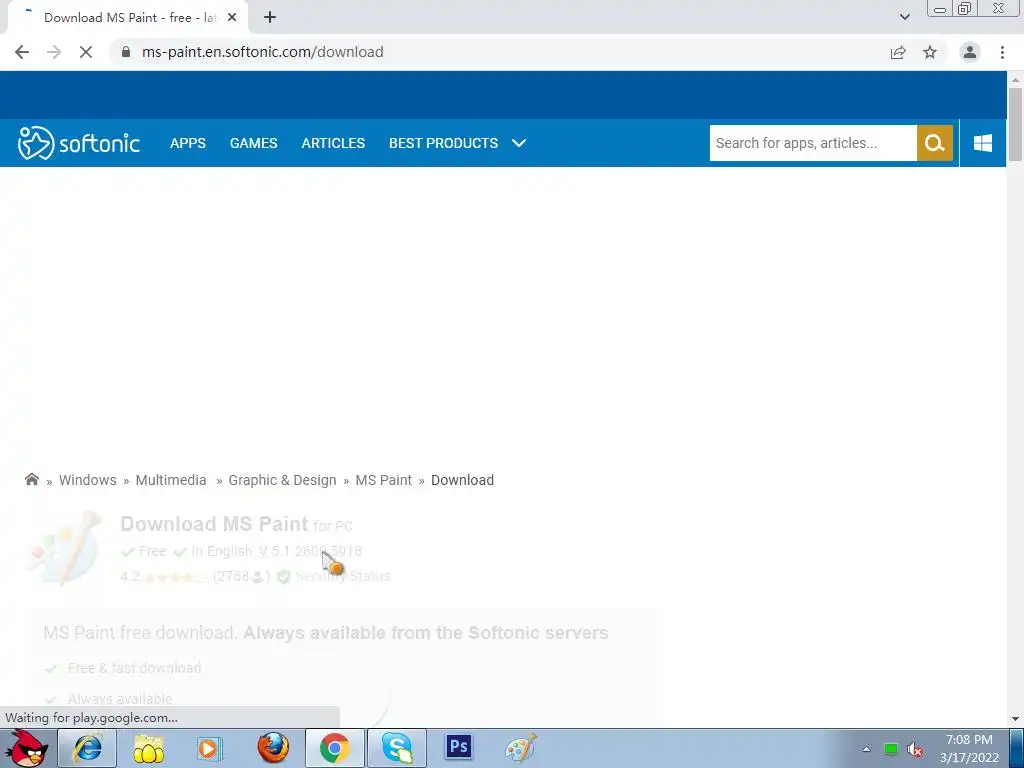1024x768 pixels.
Task: Select the Windows platform icon
Action: pyautogui.click(x=983, y=143)
